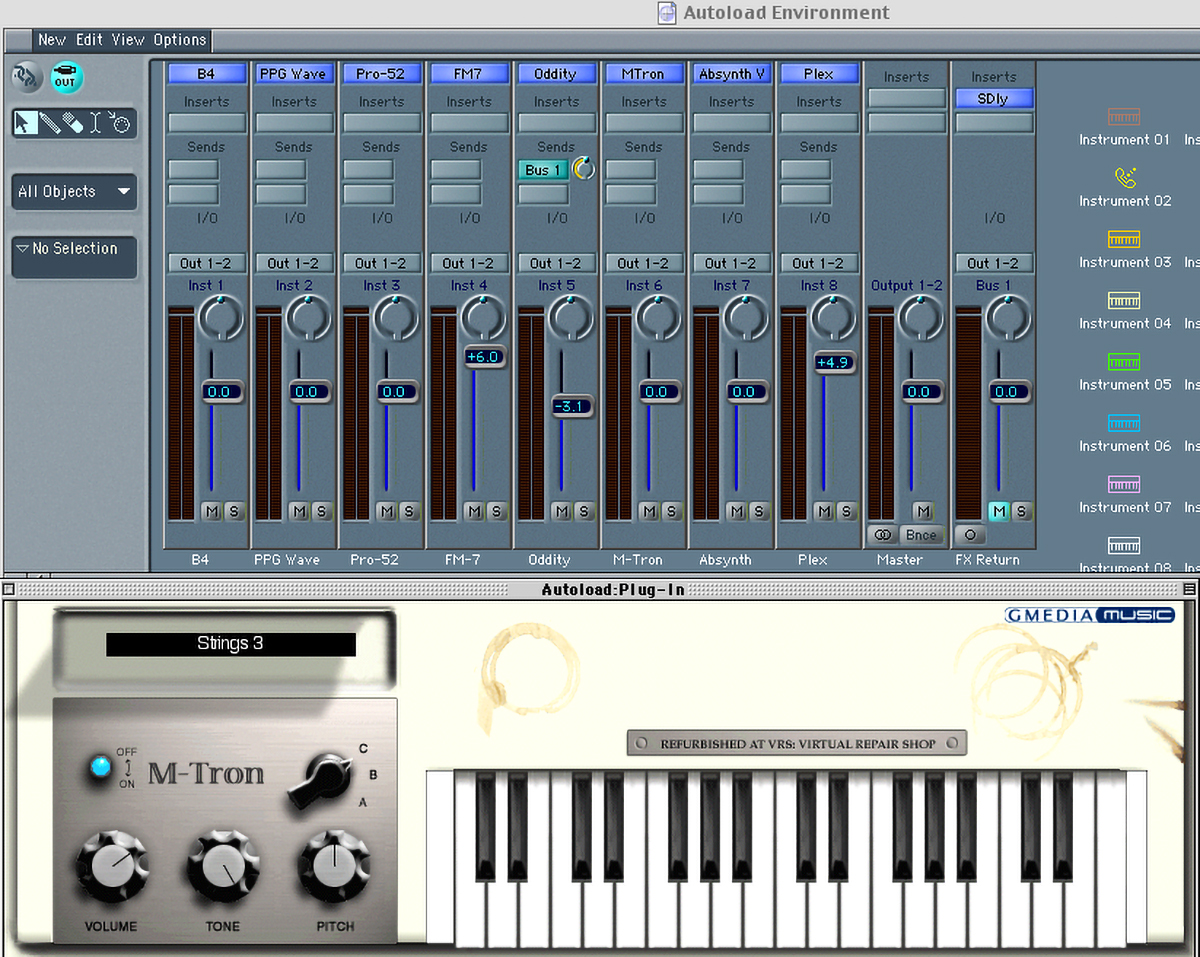Select the Instrument 05 green keyboard icon

(x=1124, y=361)
